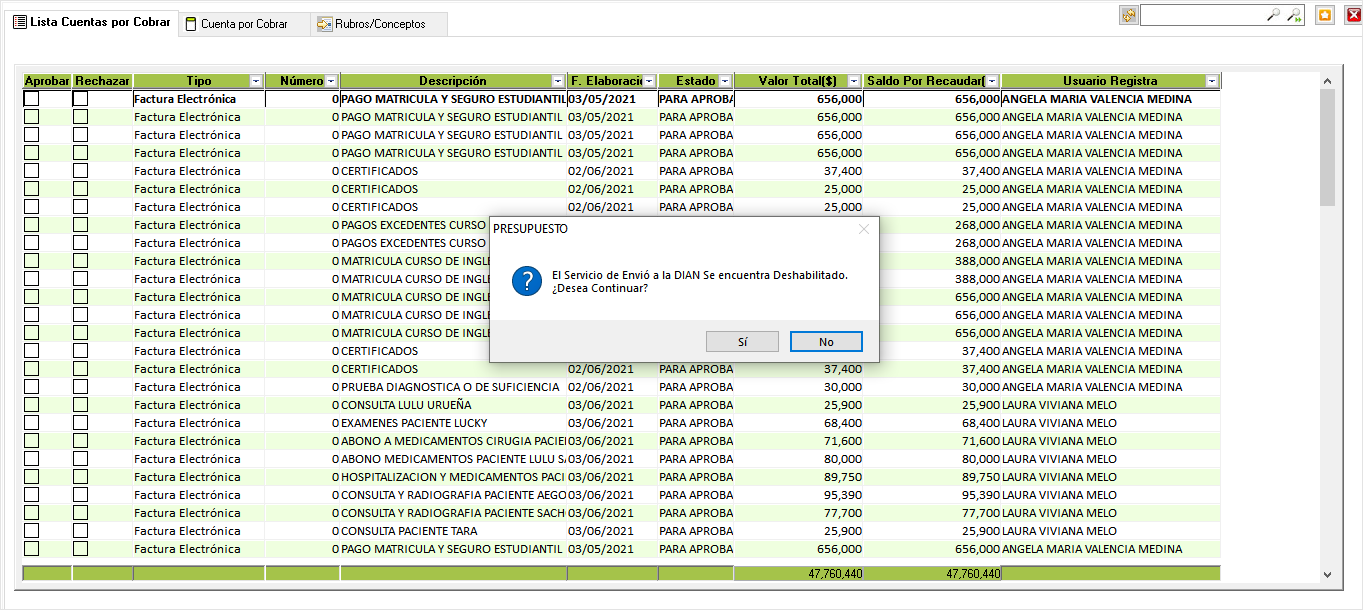Click the Rubros/Conceptos tab arrow icon
This screenshot has width=1364, height=611.
click(x=325, y=24)
